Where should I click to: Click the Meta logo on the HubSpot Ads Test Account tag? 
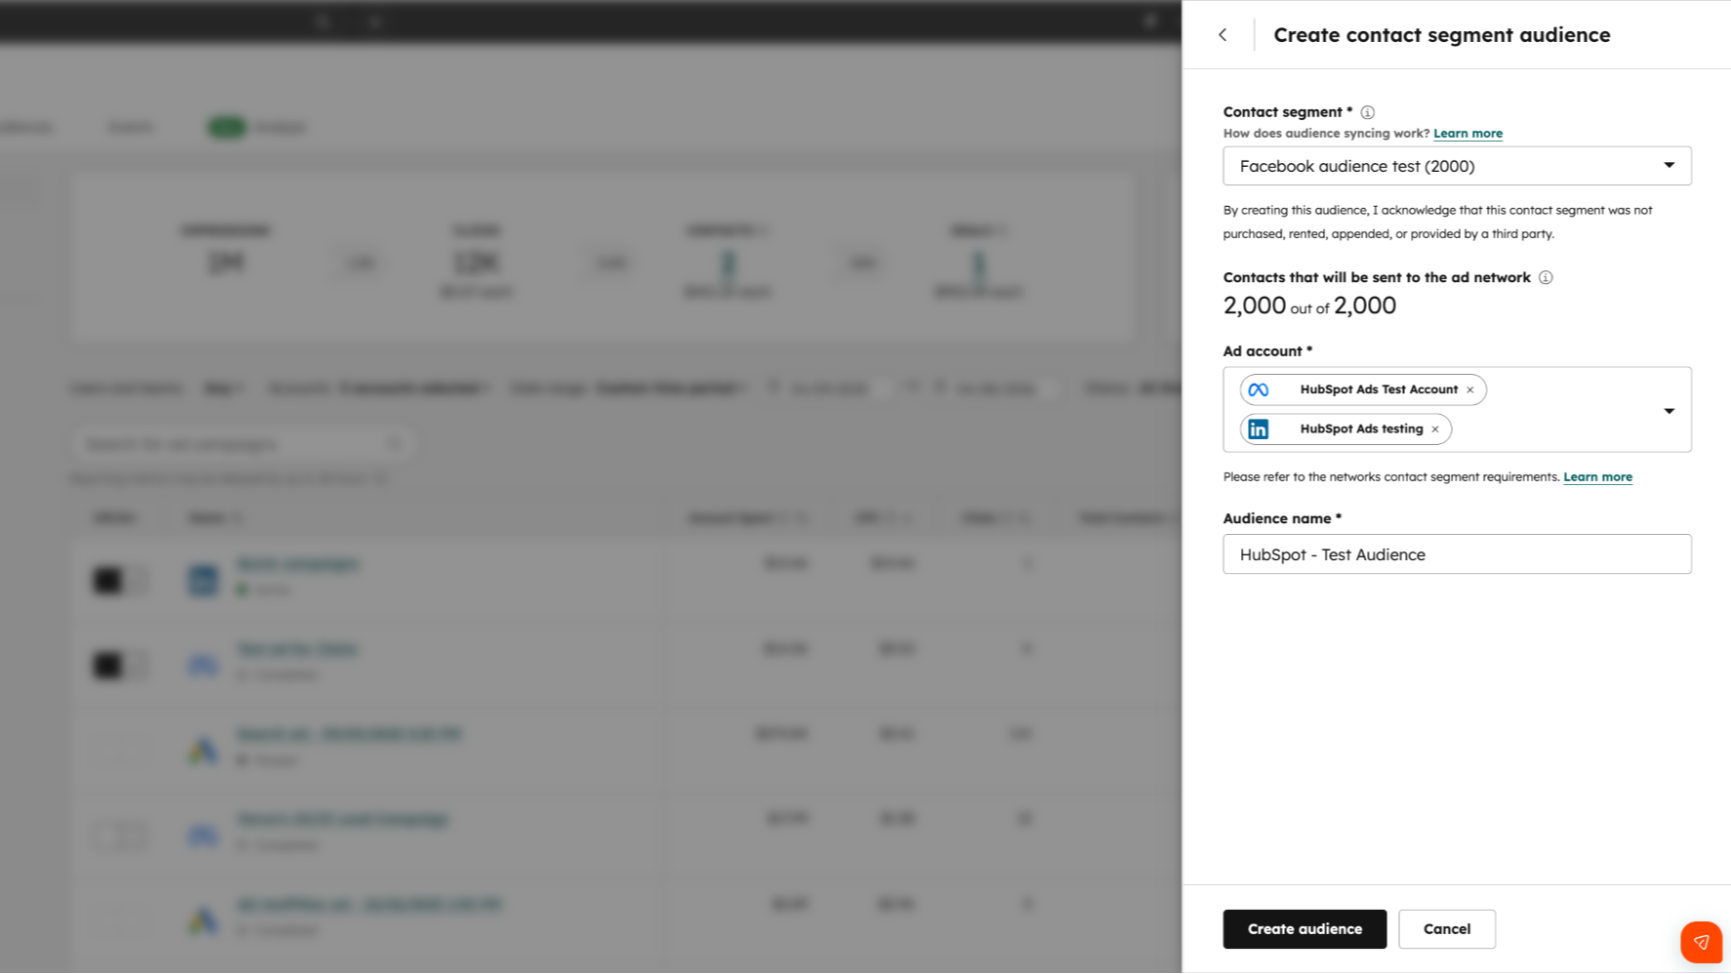coord(1258,389)
